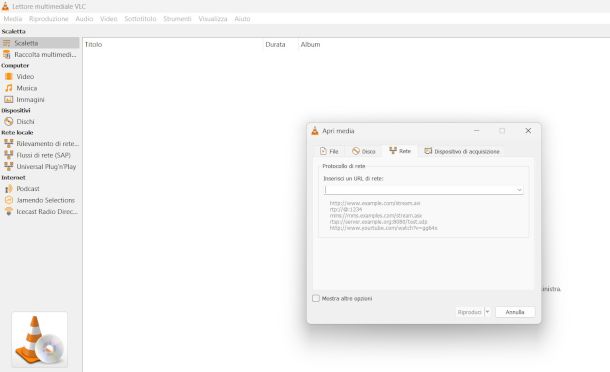610x372 pixels.
Task: Click the Annulla button
Action: (515, 312)
